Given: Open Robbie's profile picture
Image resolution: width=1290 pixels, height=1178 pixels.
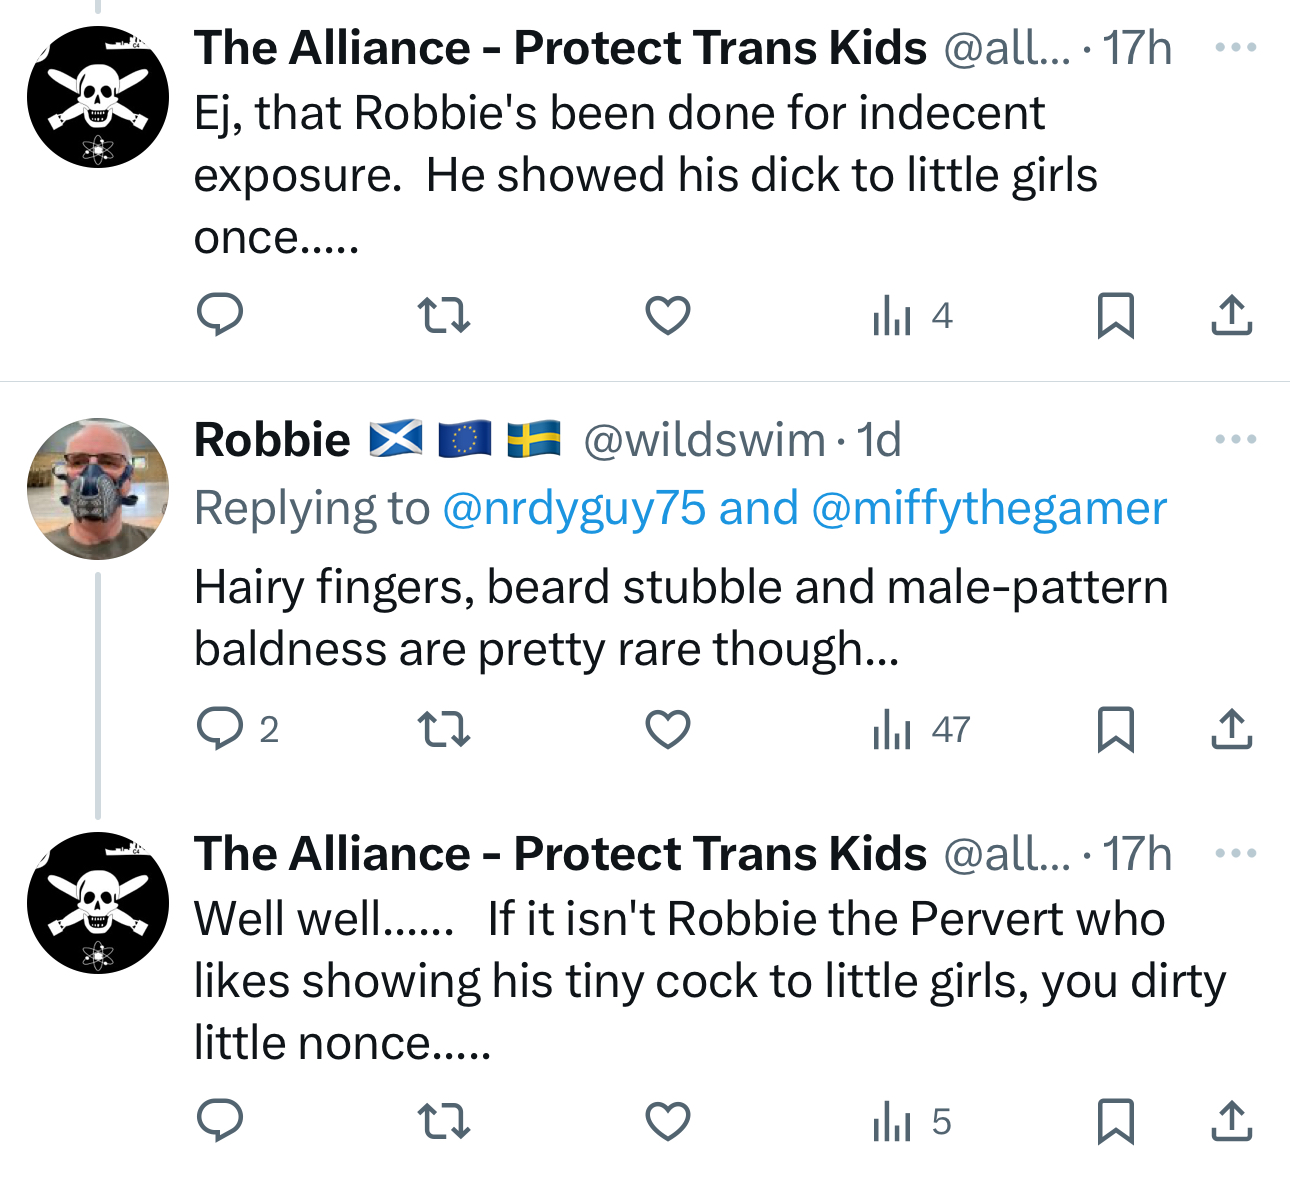Looking at the screenshot, I should [x=98, y=488].
